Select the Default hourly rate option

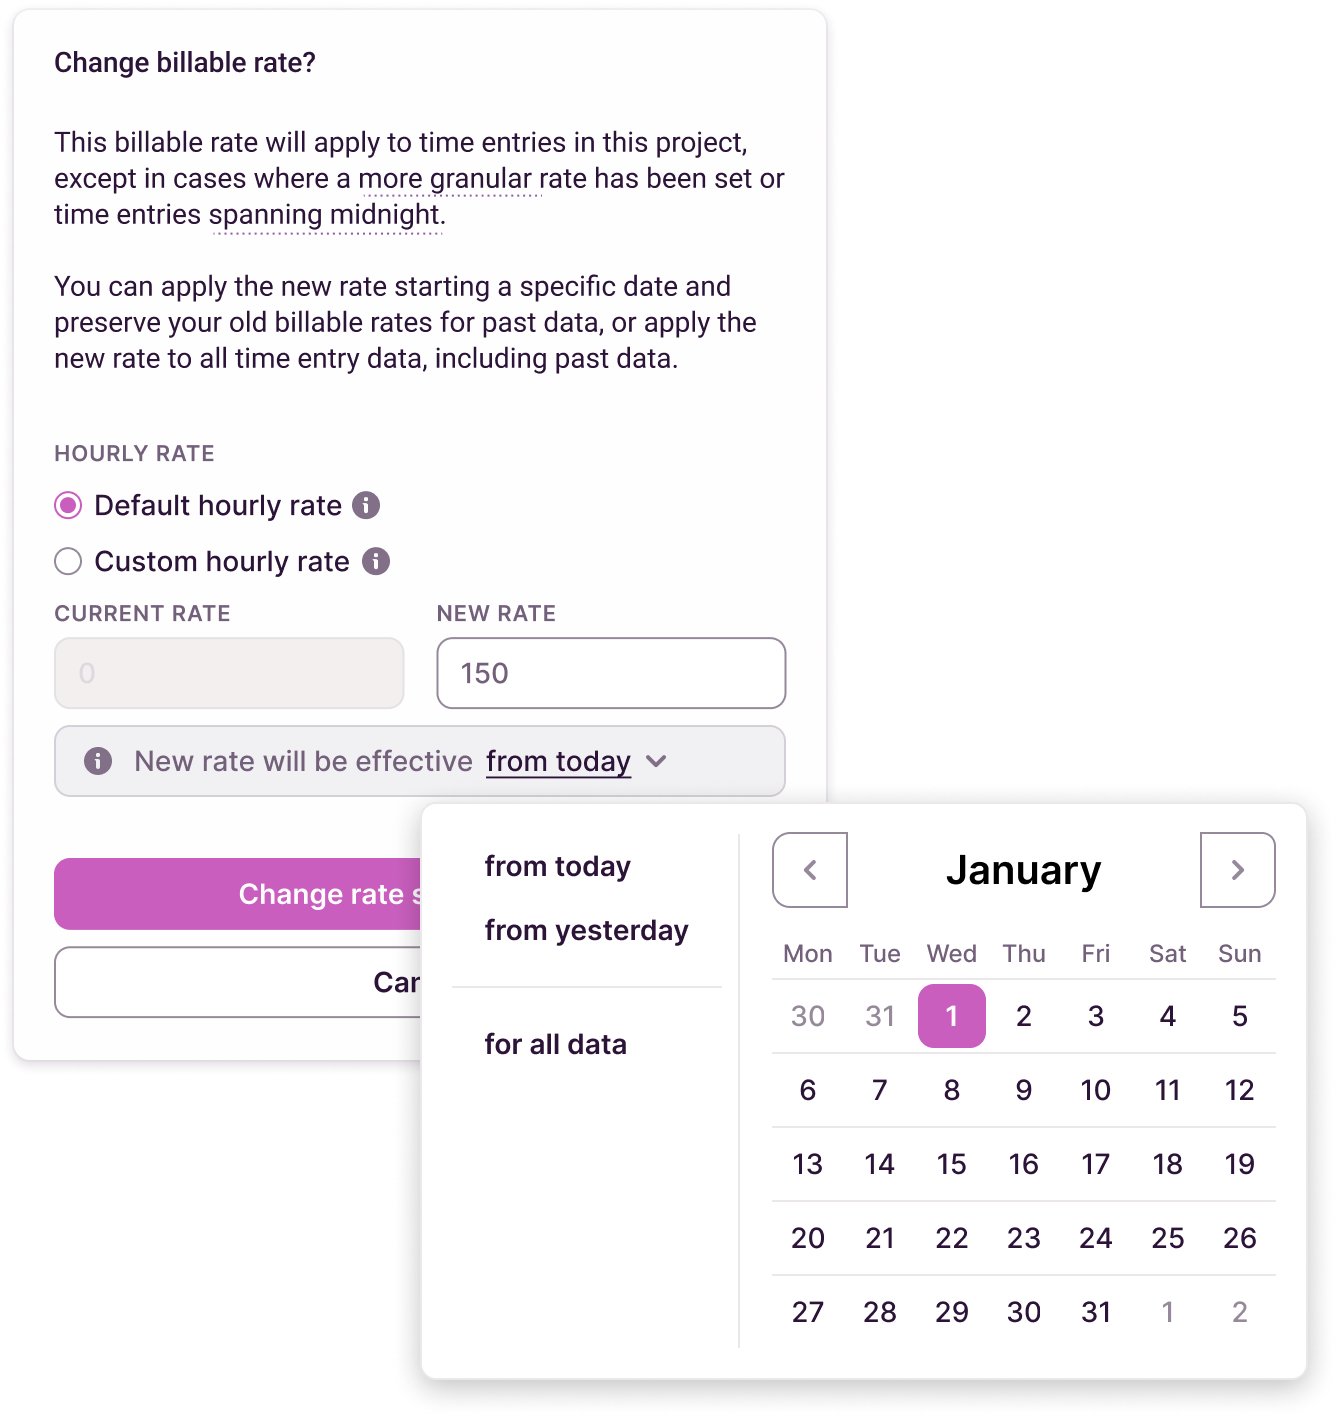(66, 506)
